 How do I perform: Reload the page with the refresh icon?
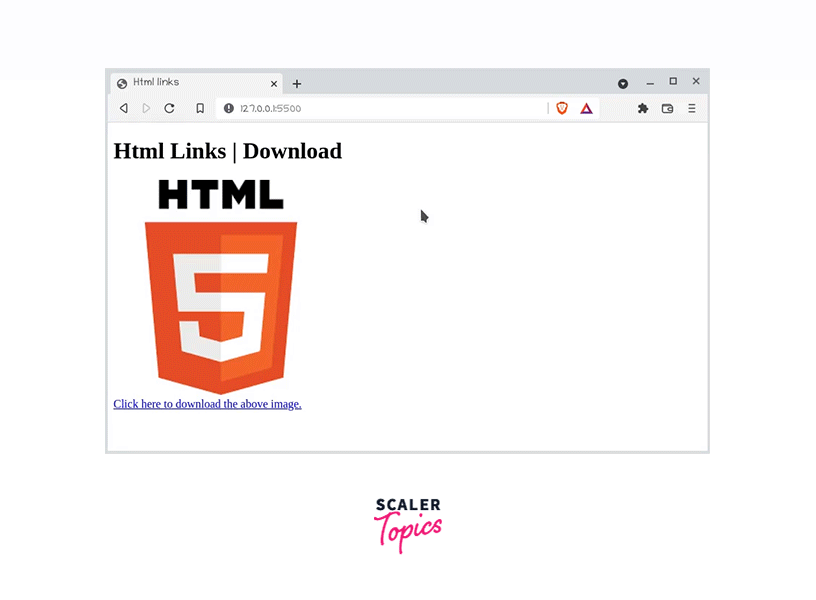pyautogui.click(x=170, y=108)
